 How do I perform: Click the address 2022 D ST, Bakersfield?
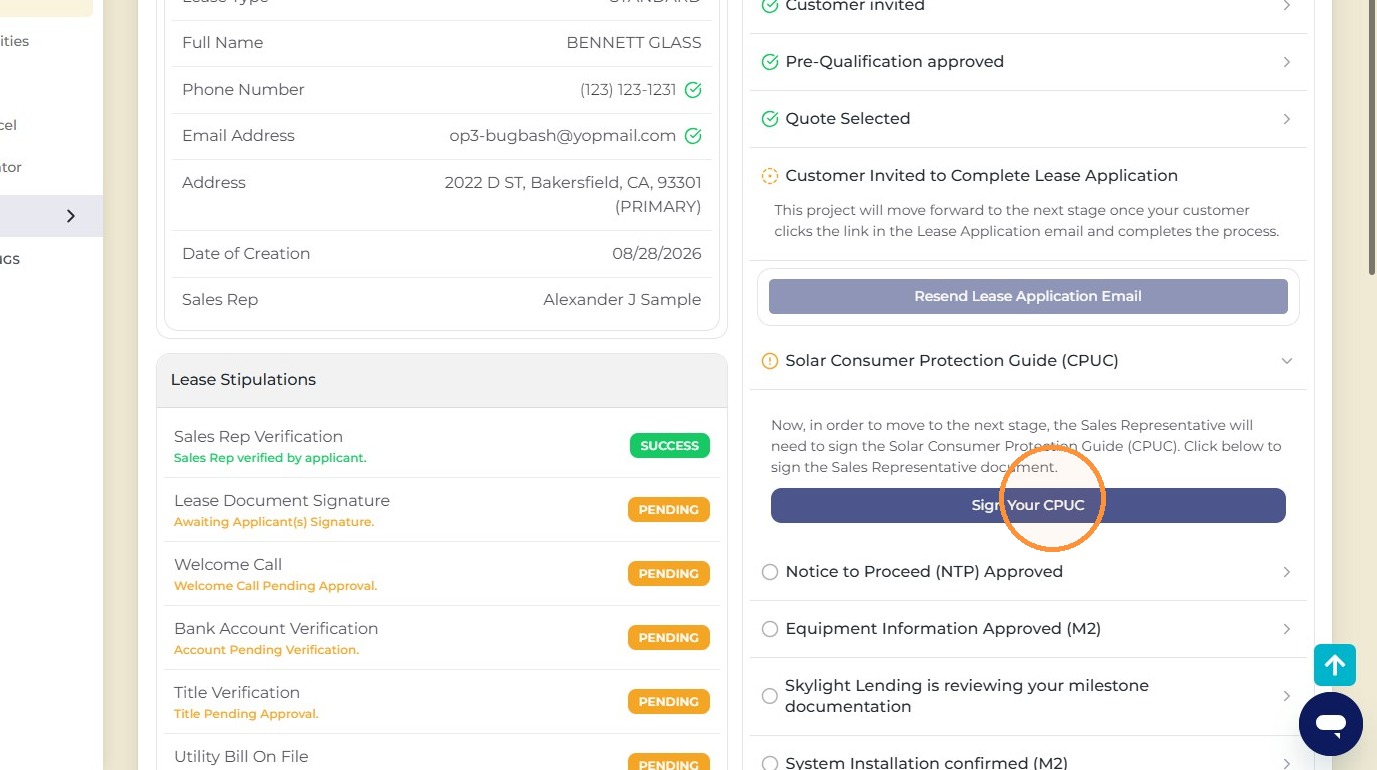[x=573, y=195]
